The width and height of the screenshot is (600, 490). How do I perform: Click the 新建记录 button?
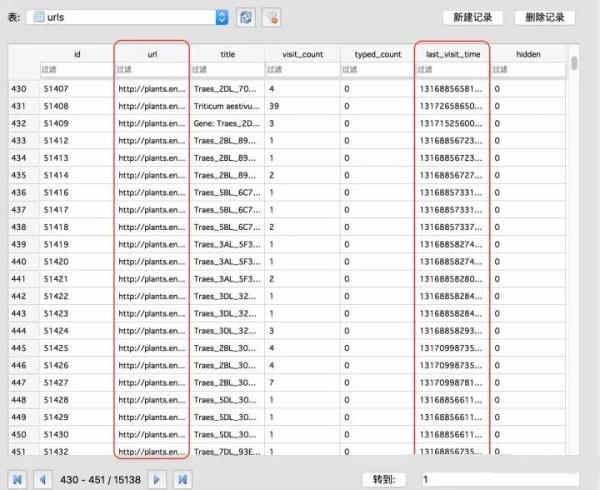coord(473,18)
